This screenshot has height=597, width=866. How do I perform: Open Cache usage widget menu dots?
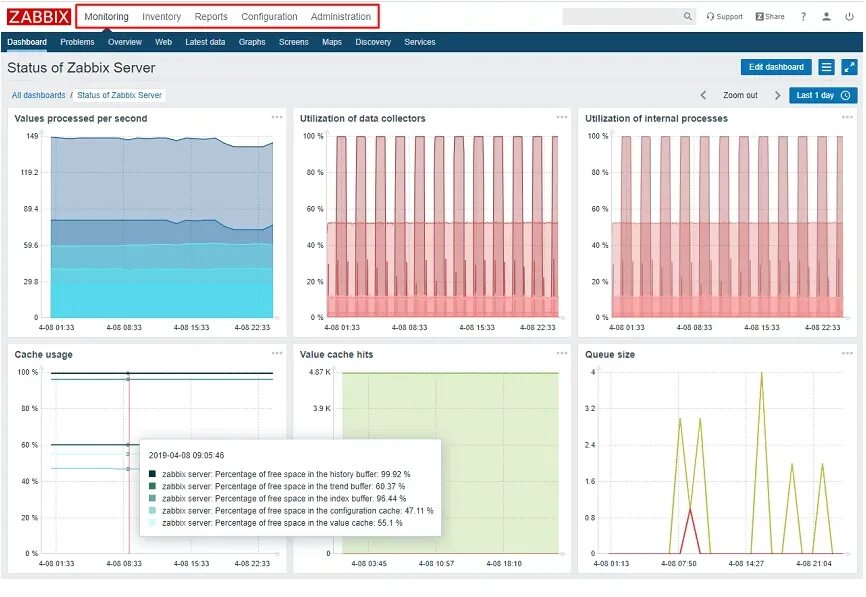point(277,353)
